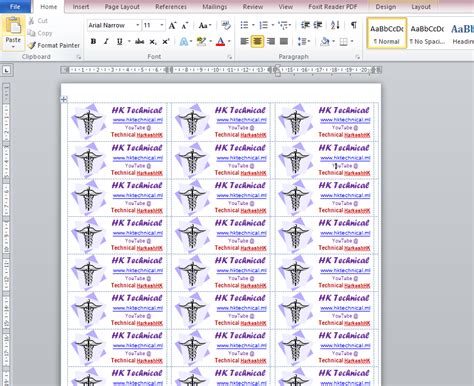Open the Table Tools Design tab

tap(386, 7)
